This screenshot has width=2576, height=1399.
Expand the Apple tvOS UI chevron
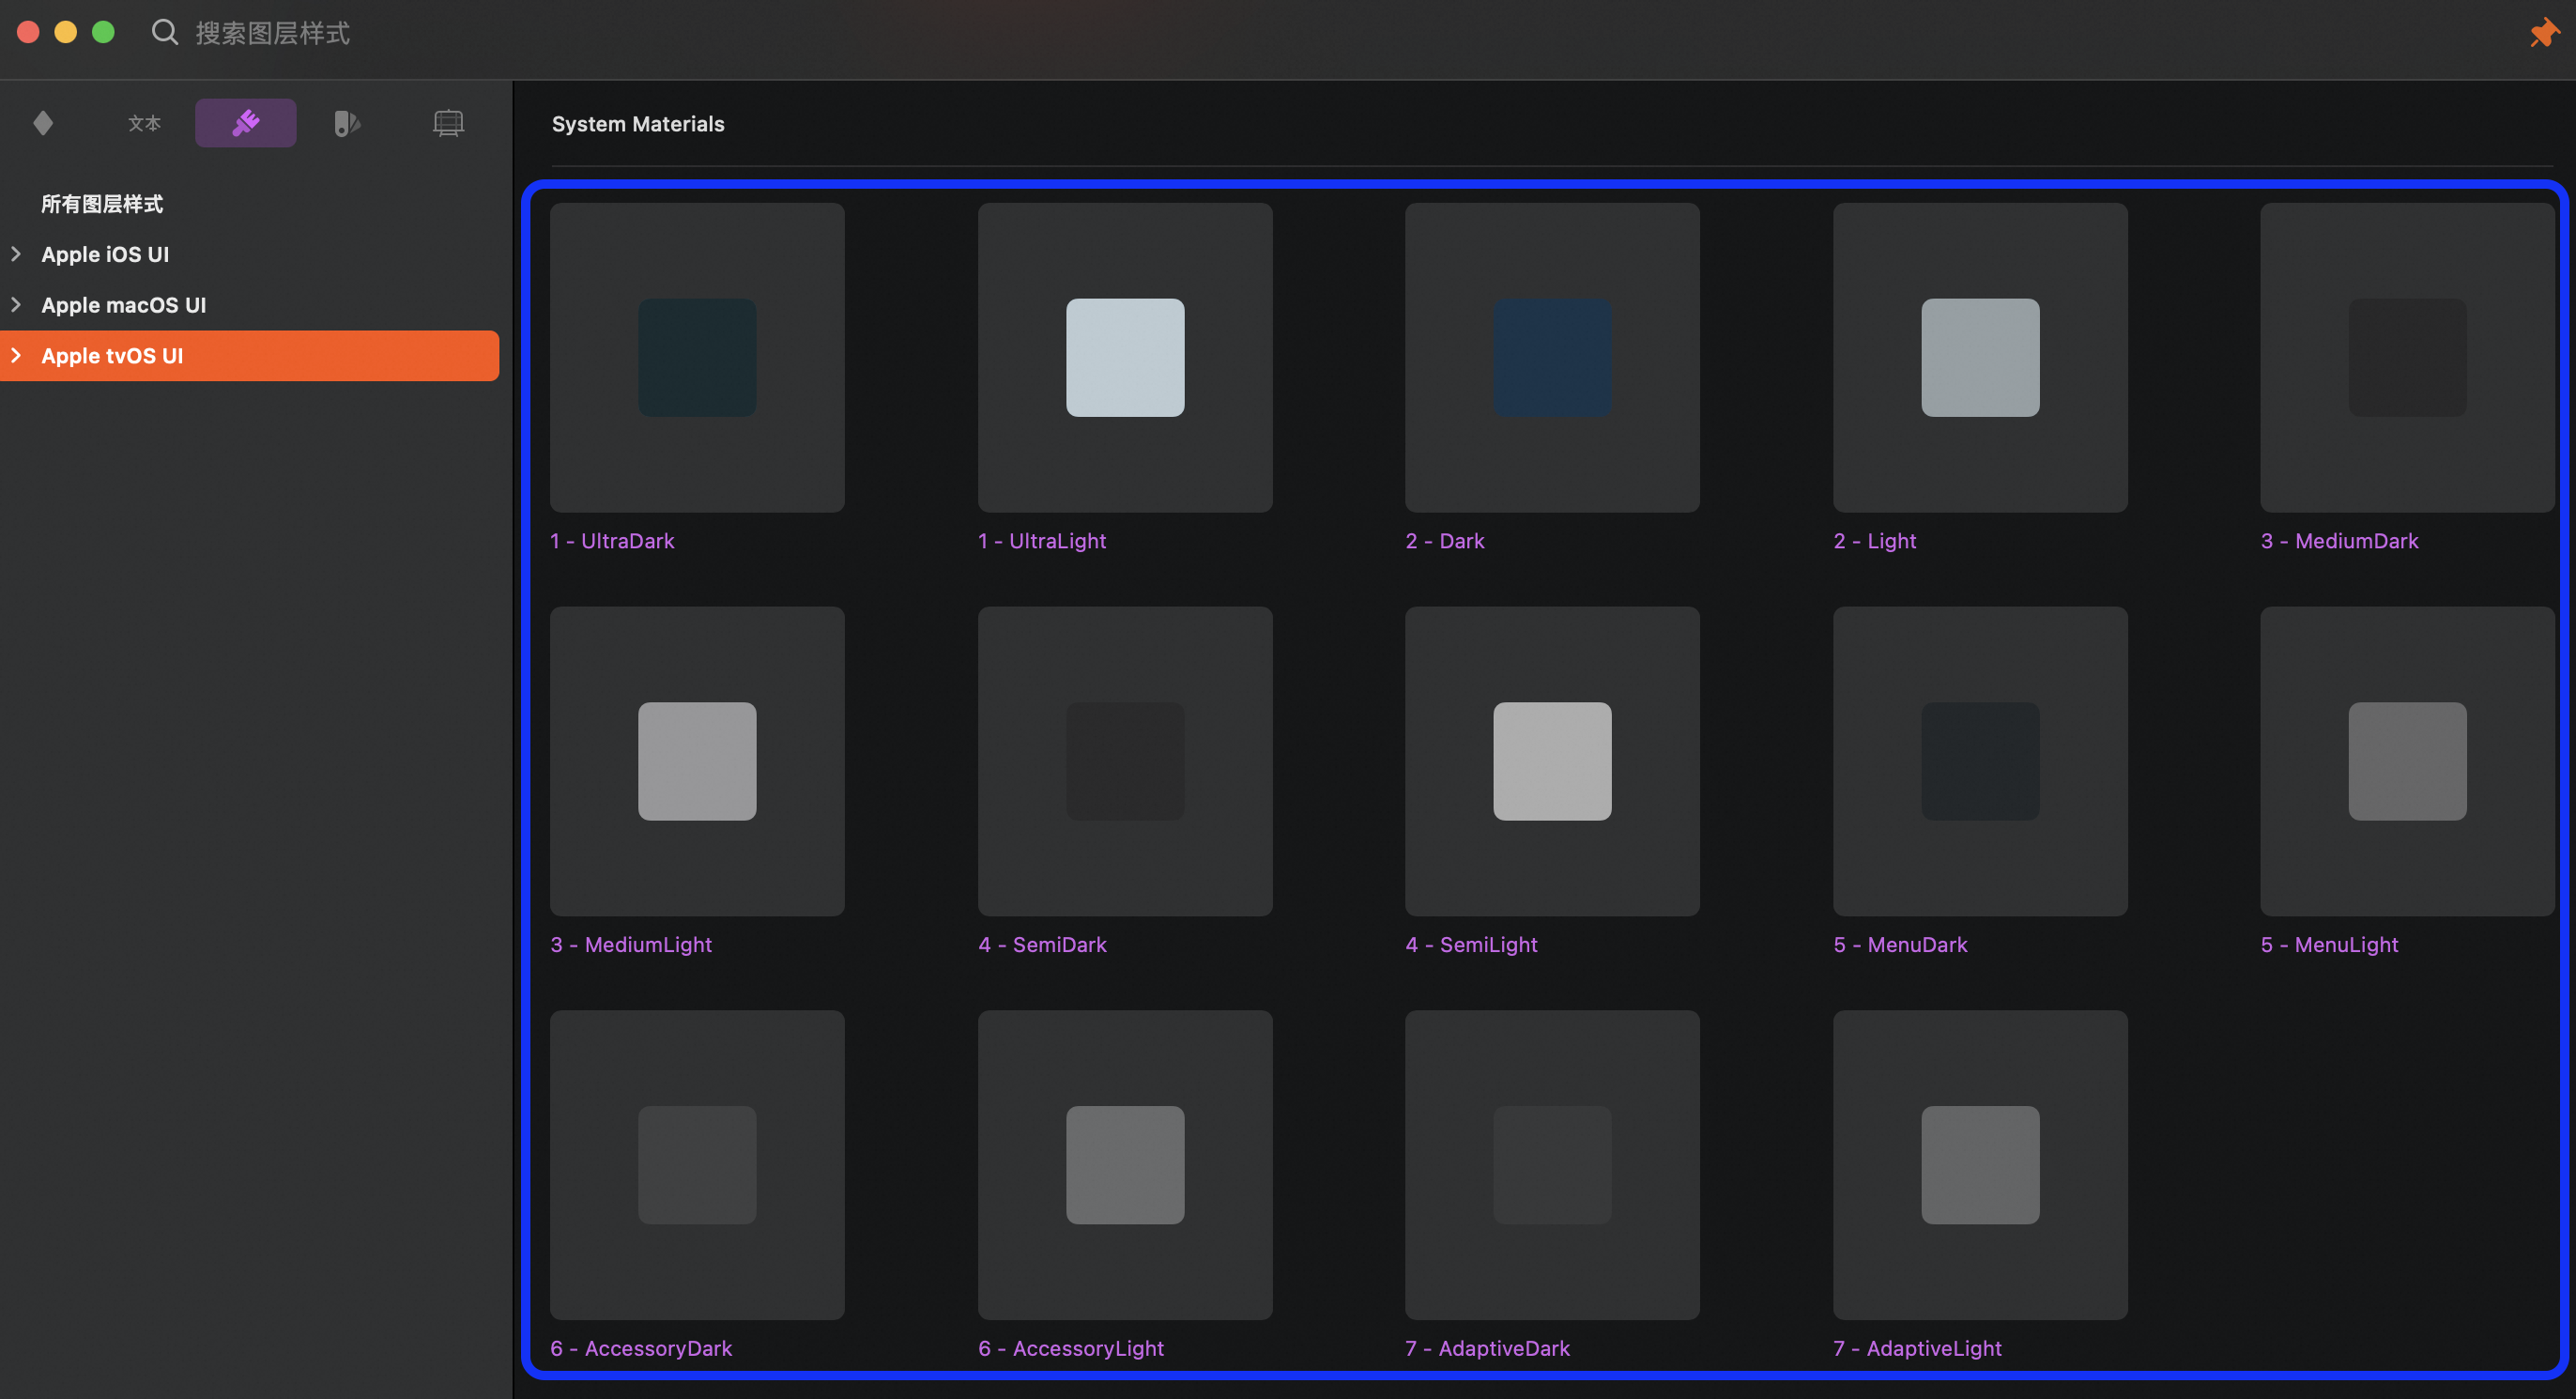click(17, 356)
